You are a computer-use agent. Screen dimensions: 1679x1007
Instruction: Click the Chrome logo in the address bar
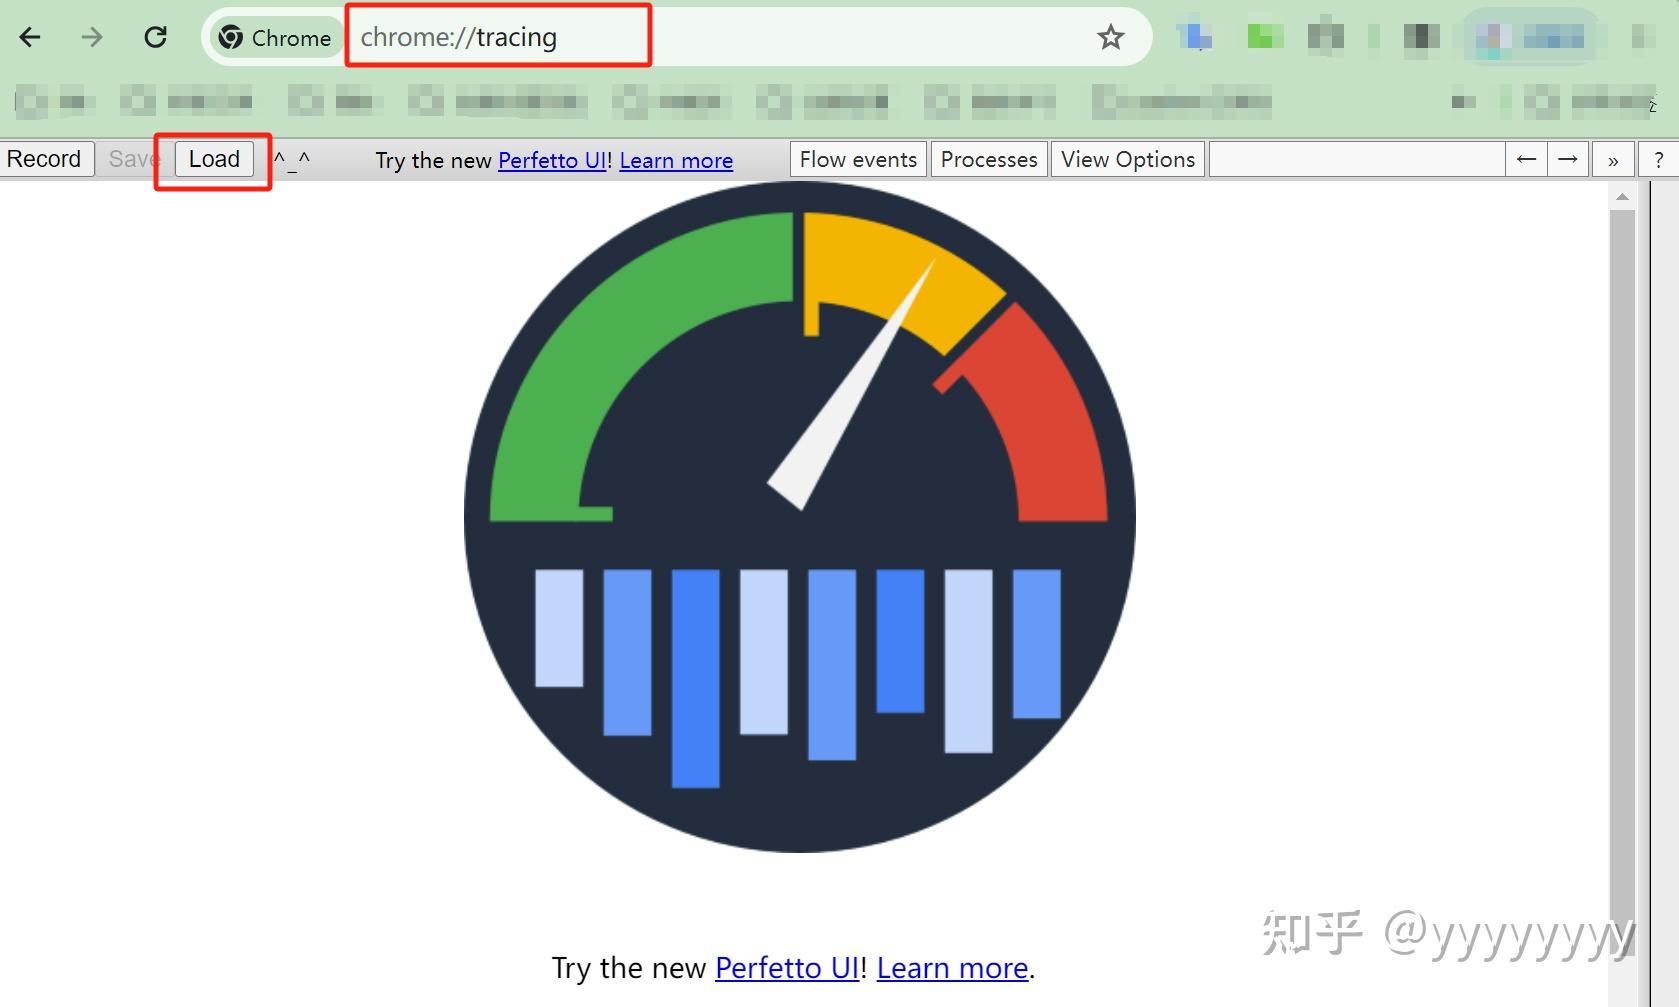coord(231,37)
